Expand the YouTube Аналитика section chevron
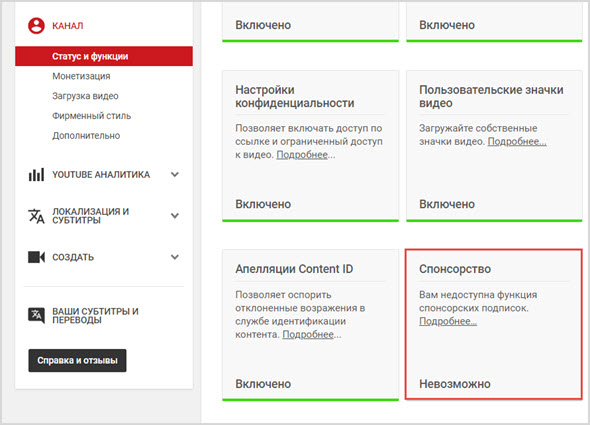Image resolution: width=590 pixels, height=425 pixels. click(x=175, y=174)
